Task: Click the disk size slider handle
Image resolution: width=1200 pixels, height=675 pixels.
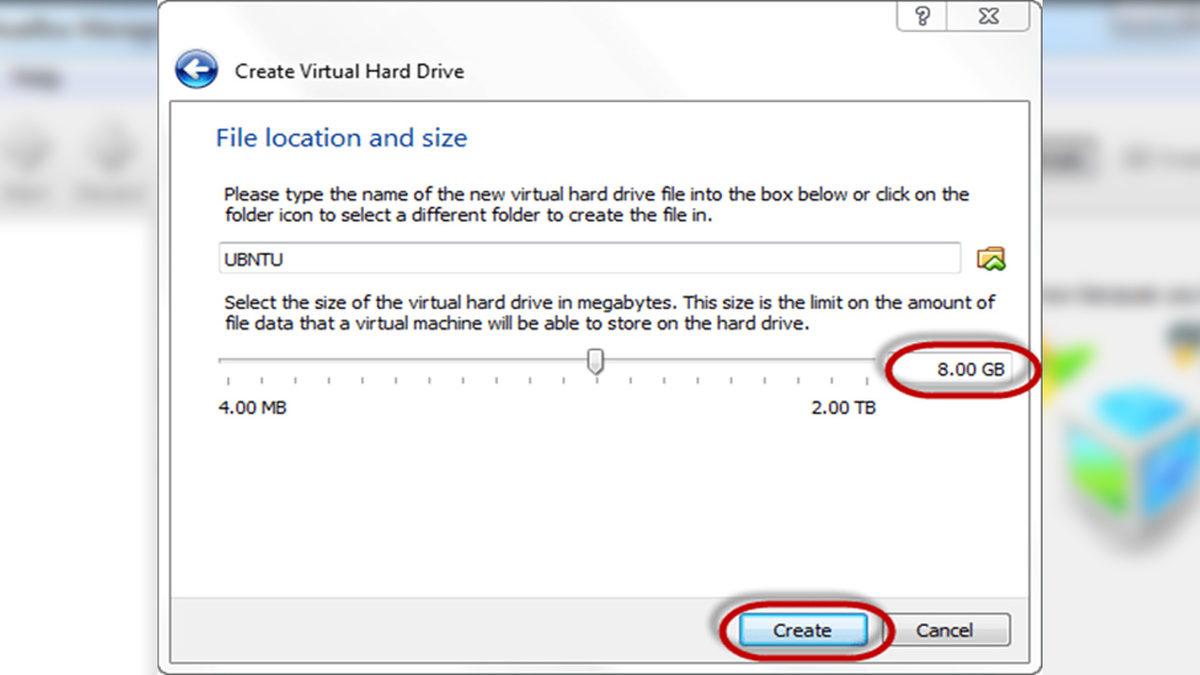Action: tap(596, 361)
